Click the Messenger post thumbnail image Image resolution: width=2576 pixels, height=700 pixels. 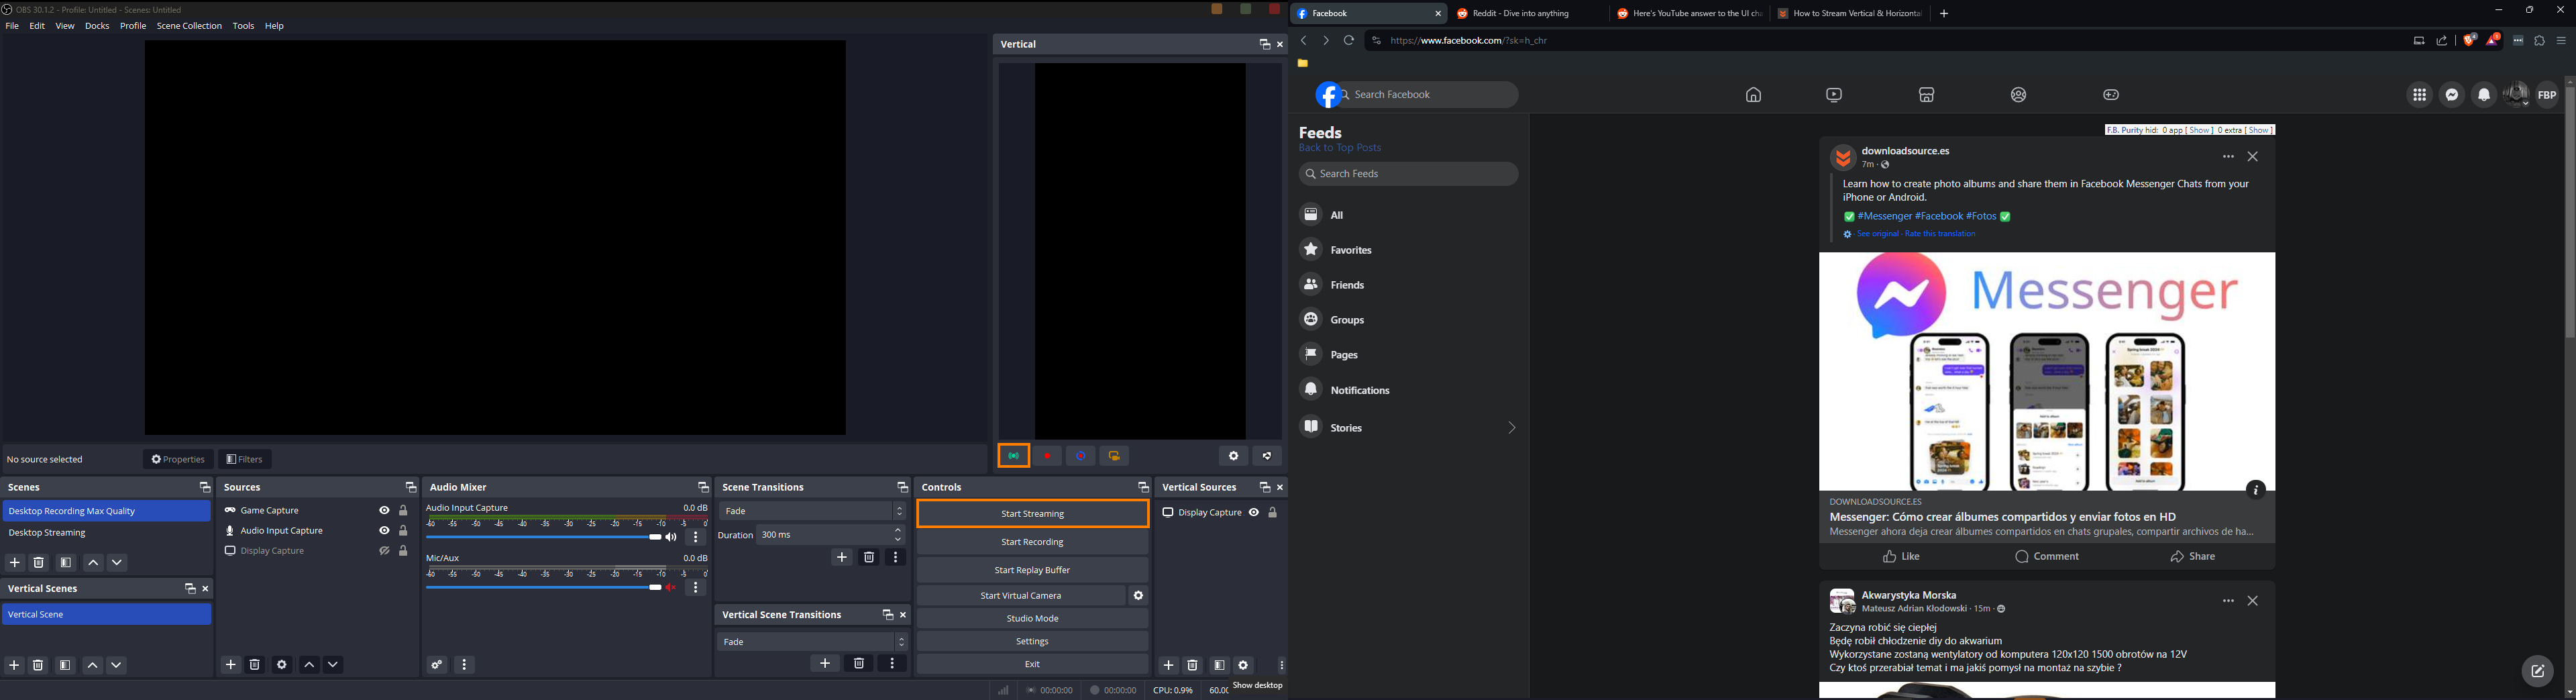[x=2046, y=371]
